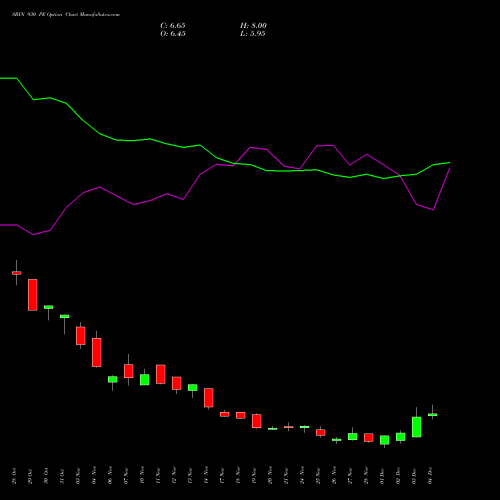Select the 24 Nov date label
This screenshot has width=500, height=500.
click(302, 475)
